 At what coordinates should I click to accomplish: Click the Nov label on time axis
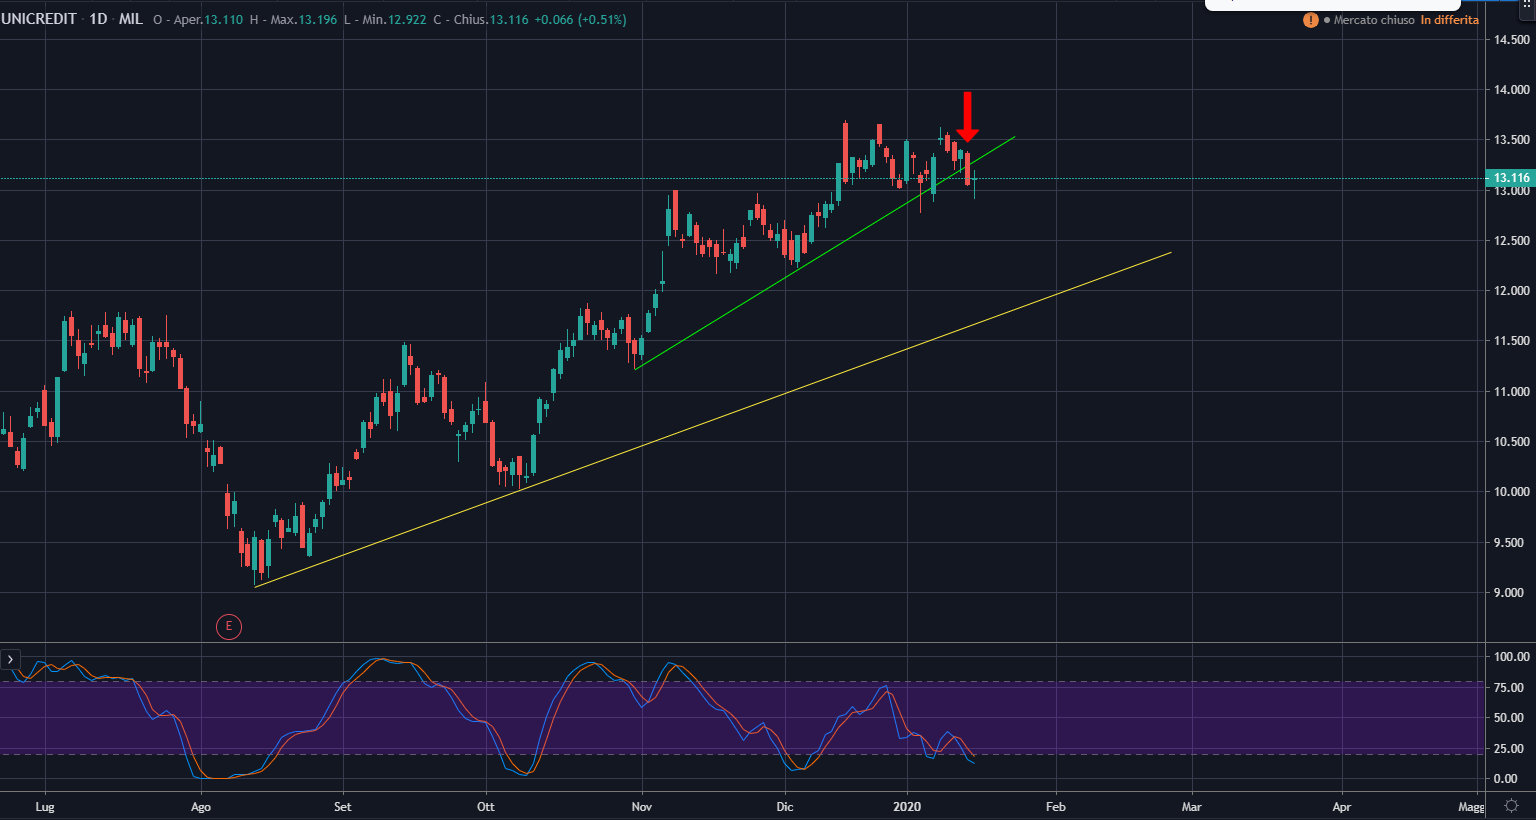click(x=642, y=807)
